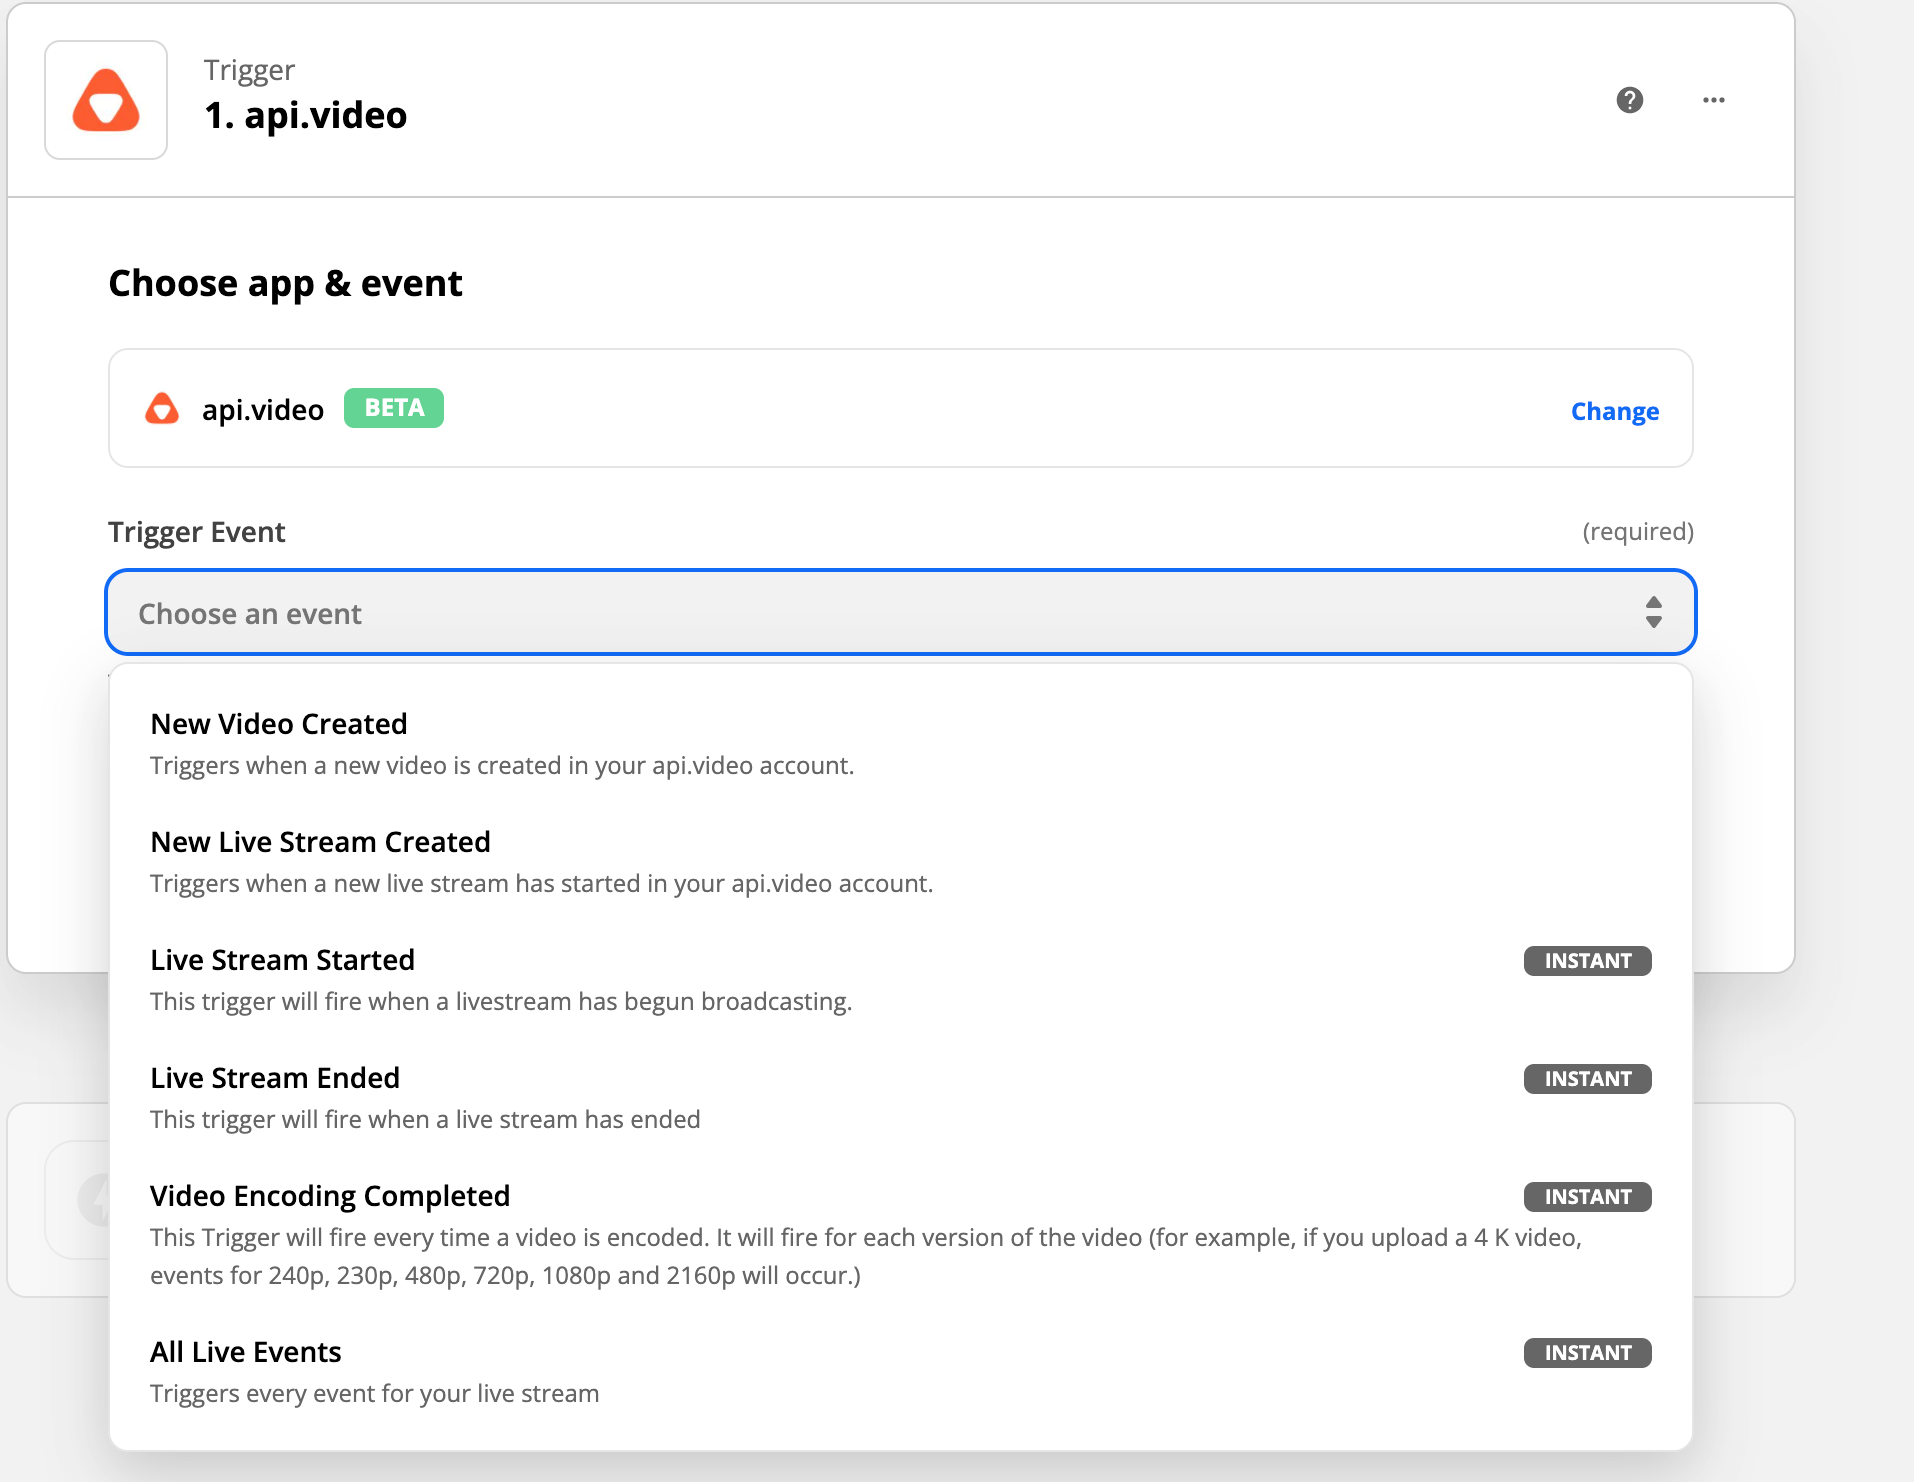Click the api.video app selection box
The width and height of the screenshot is (1914, 1482).
tap(900, 408)
